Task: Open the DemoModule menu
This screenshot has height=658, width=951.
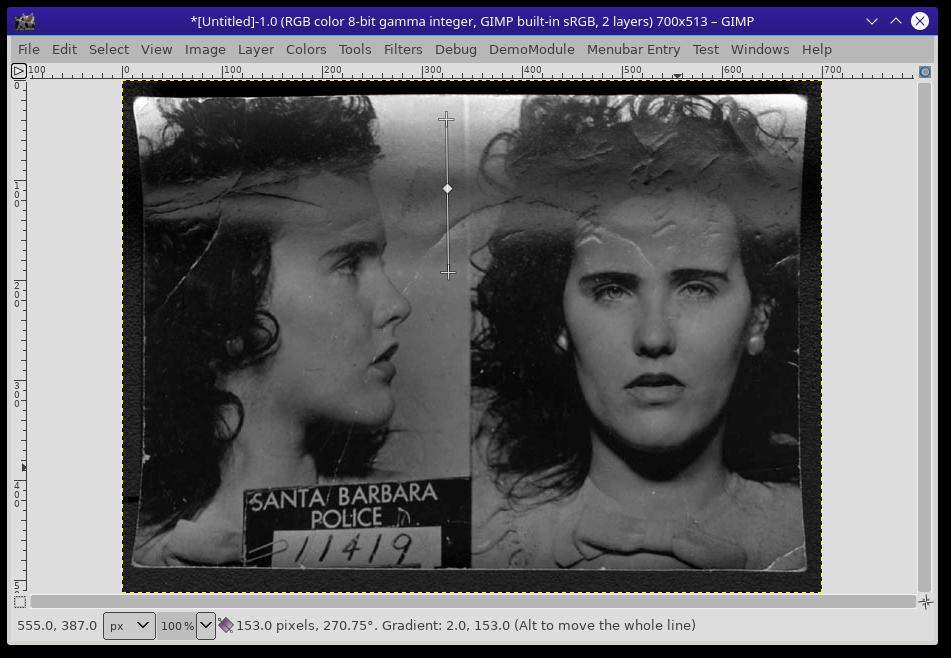Action: click(531, 50)
